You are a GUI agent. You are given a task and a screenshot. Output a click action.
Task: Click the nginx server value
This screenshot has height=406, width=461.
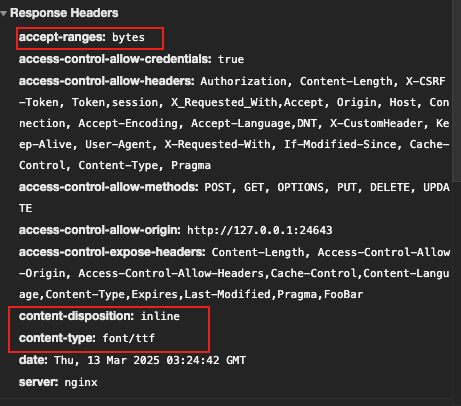81,382
